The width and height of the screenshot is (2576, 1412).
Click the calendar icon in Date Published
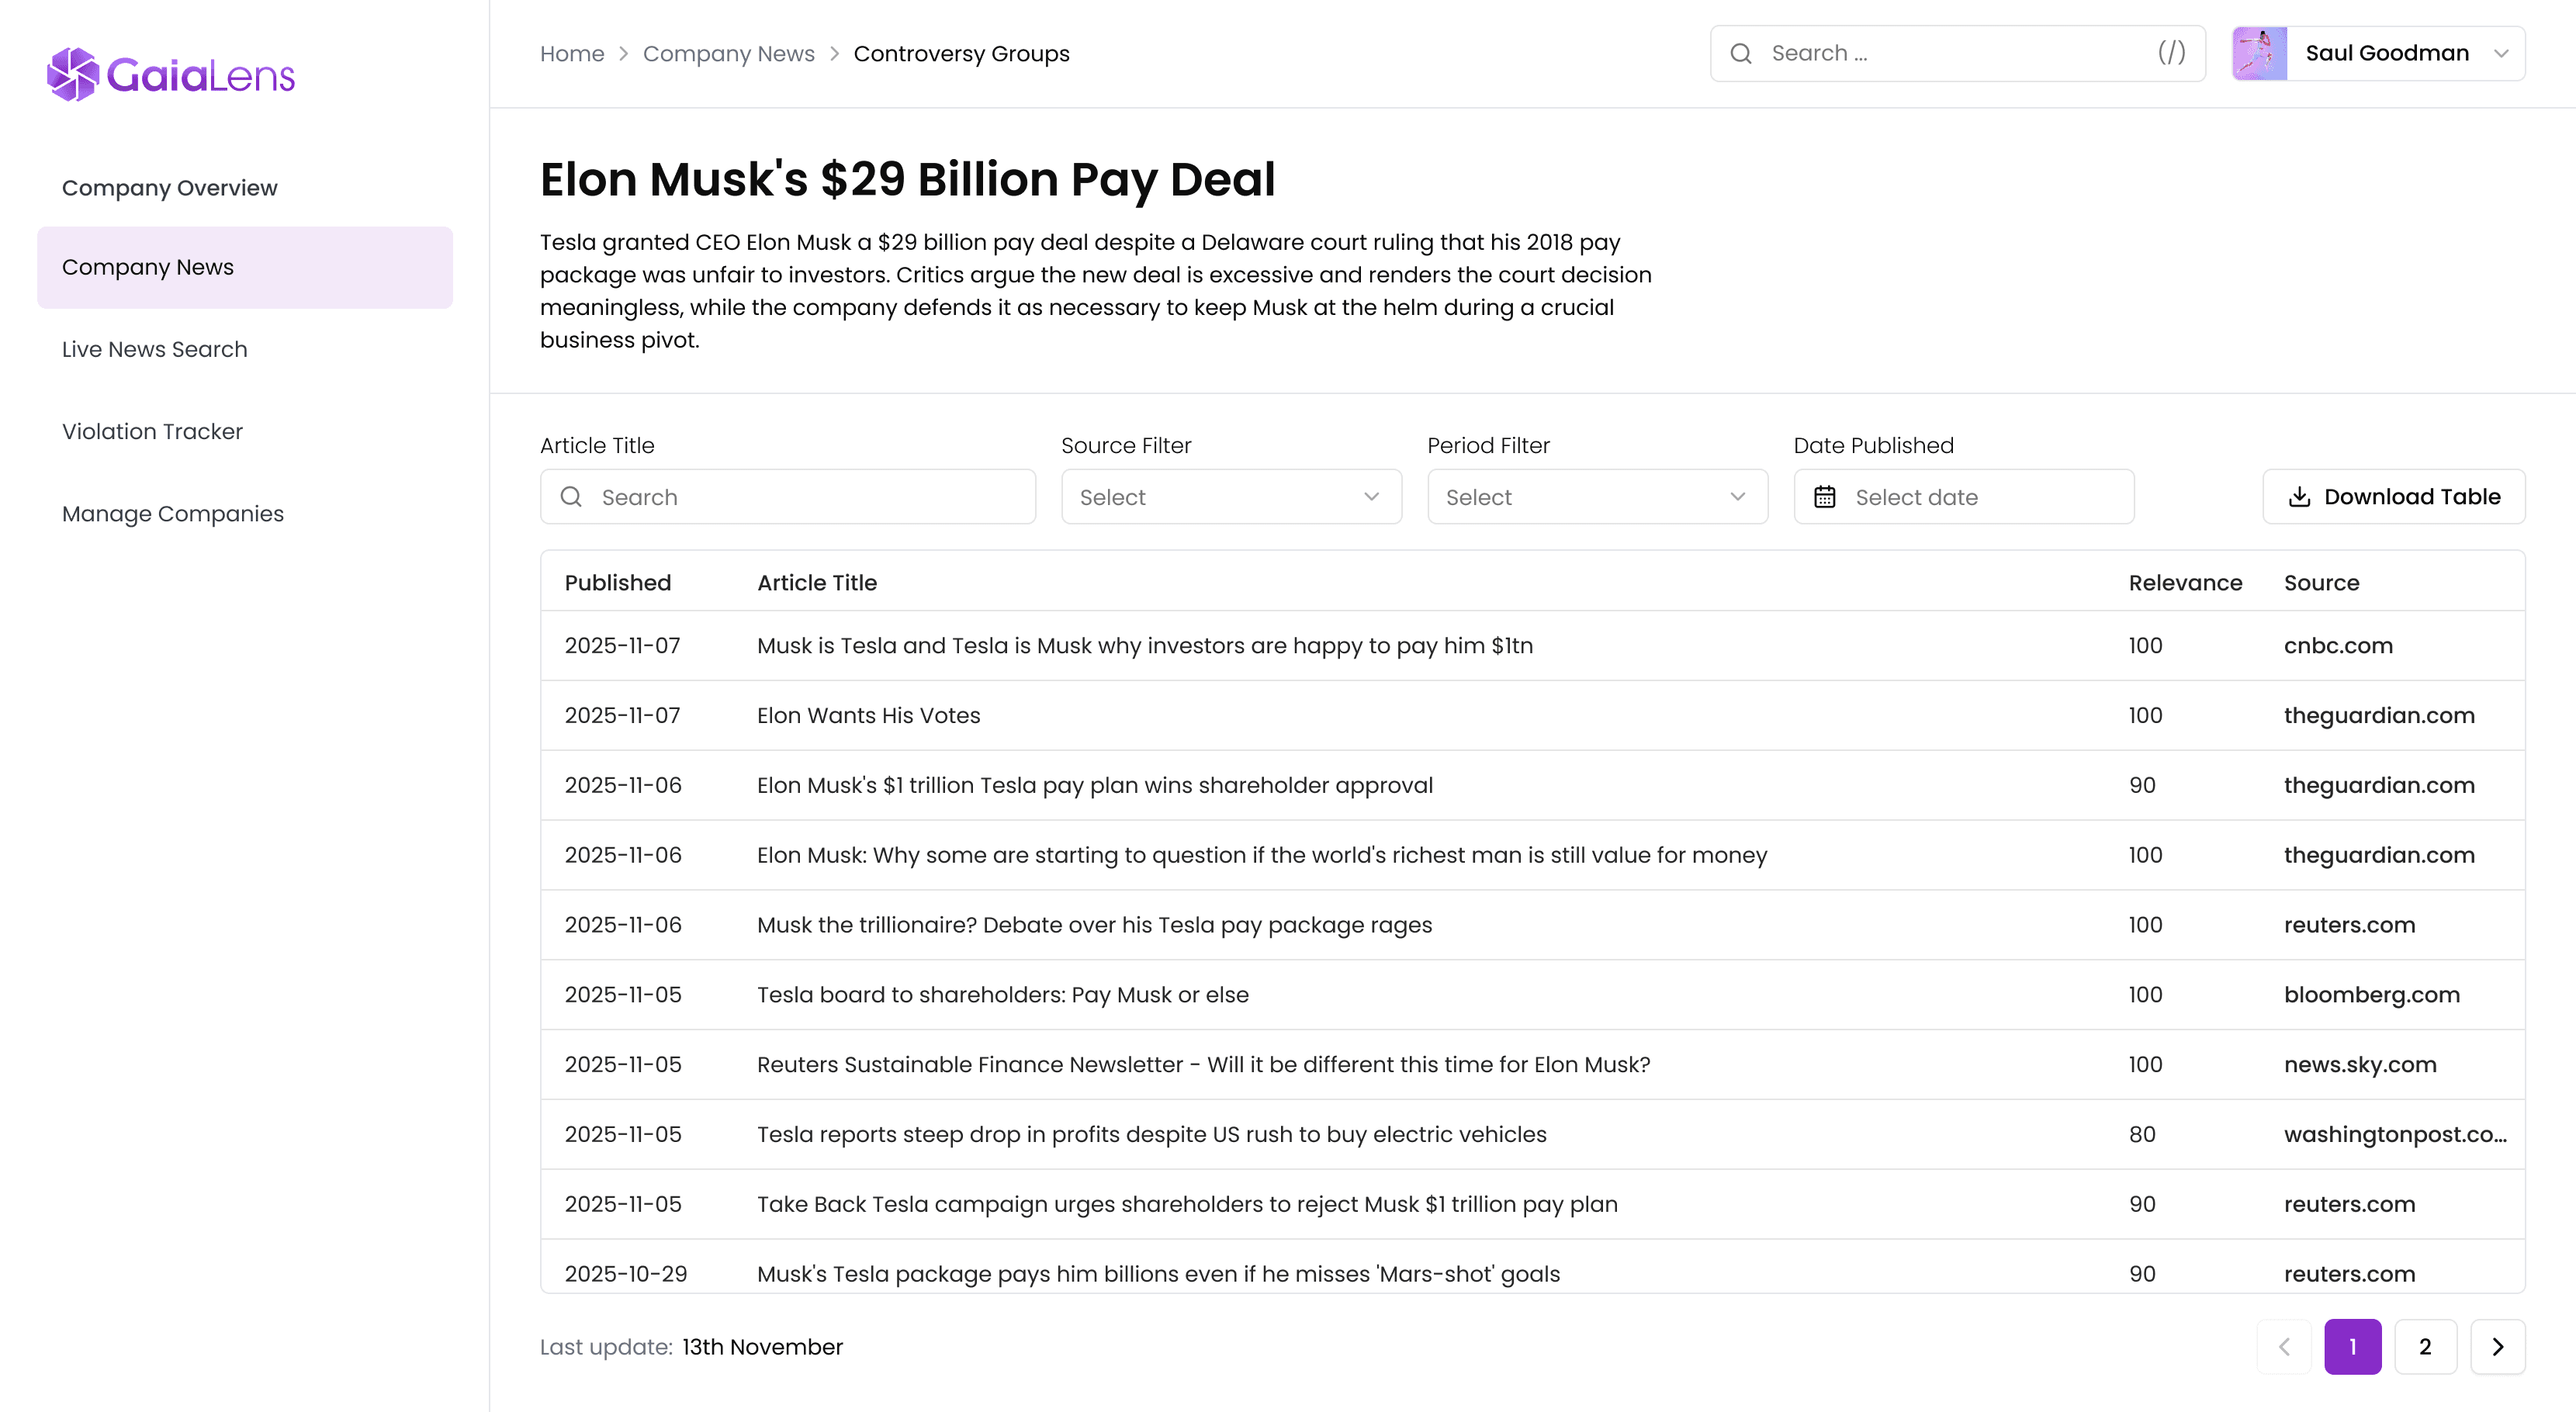1825,497
